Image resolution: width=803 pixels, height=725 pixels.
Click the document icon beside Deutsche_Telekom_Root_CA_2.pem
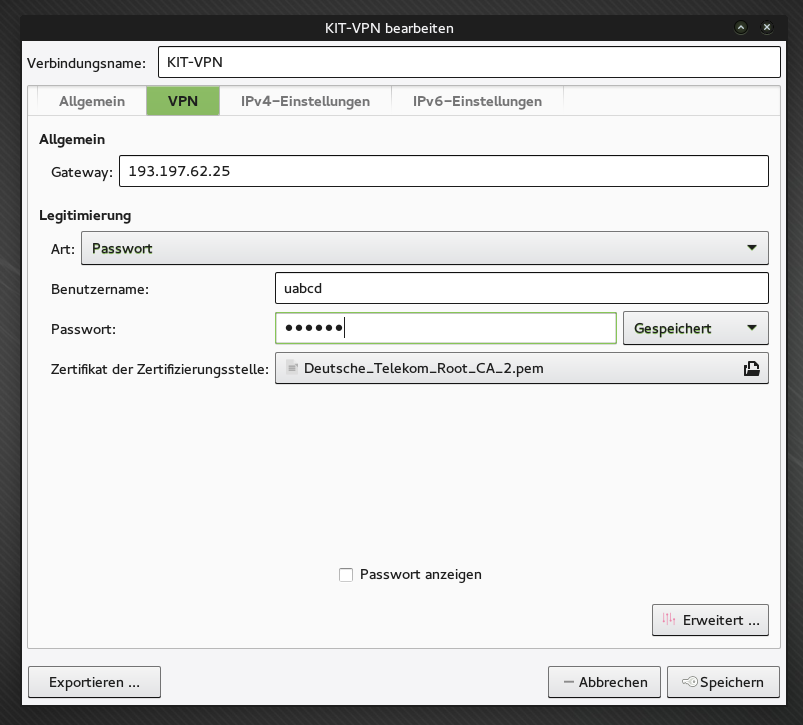click(x=292, y=368)
